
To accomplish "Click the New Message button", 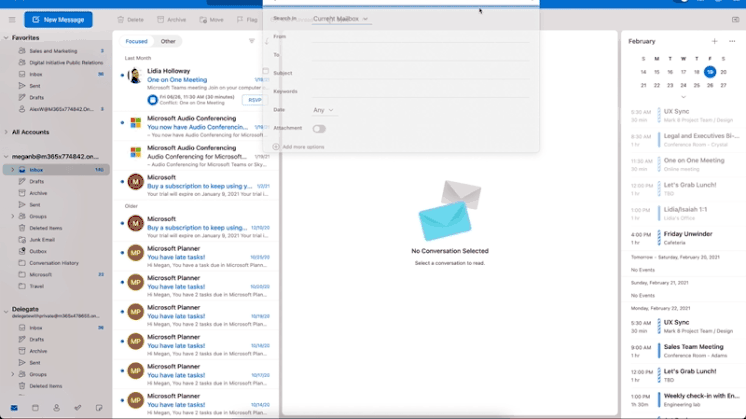I will 58,19.
